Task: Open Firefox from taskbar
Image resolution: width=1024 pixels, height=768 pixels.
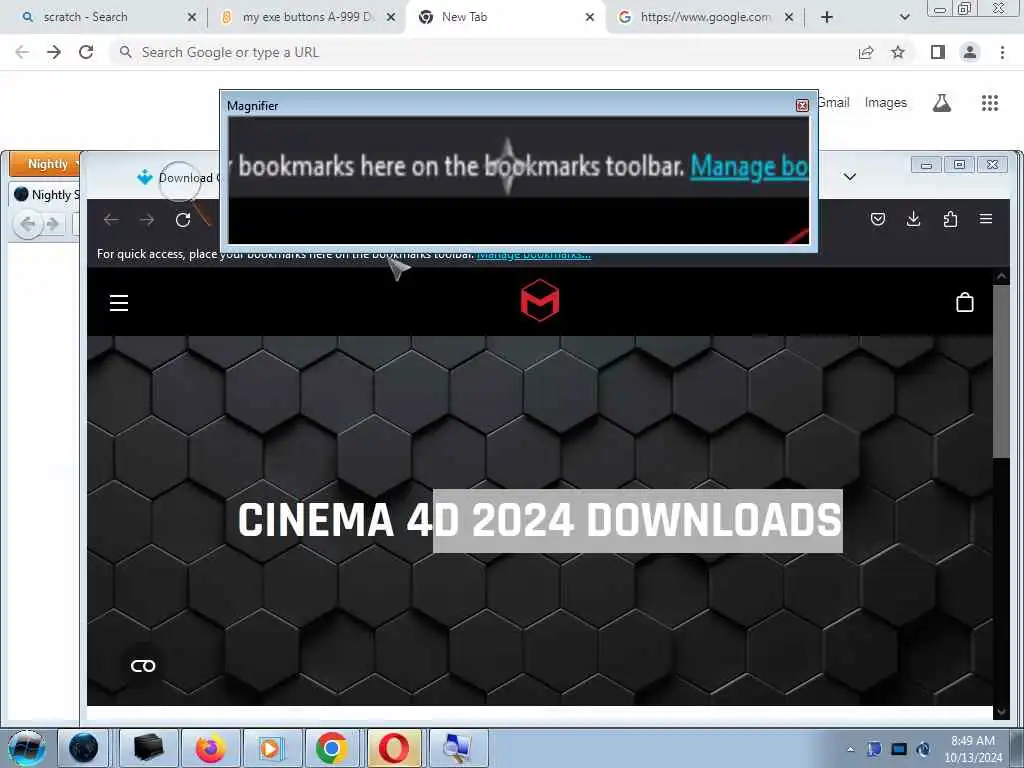Action: (210, 748)
